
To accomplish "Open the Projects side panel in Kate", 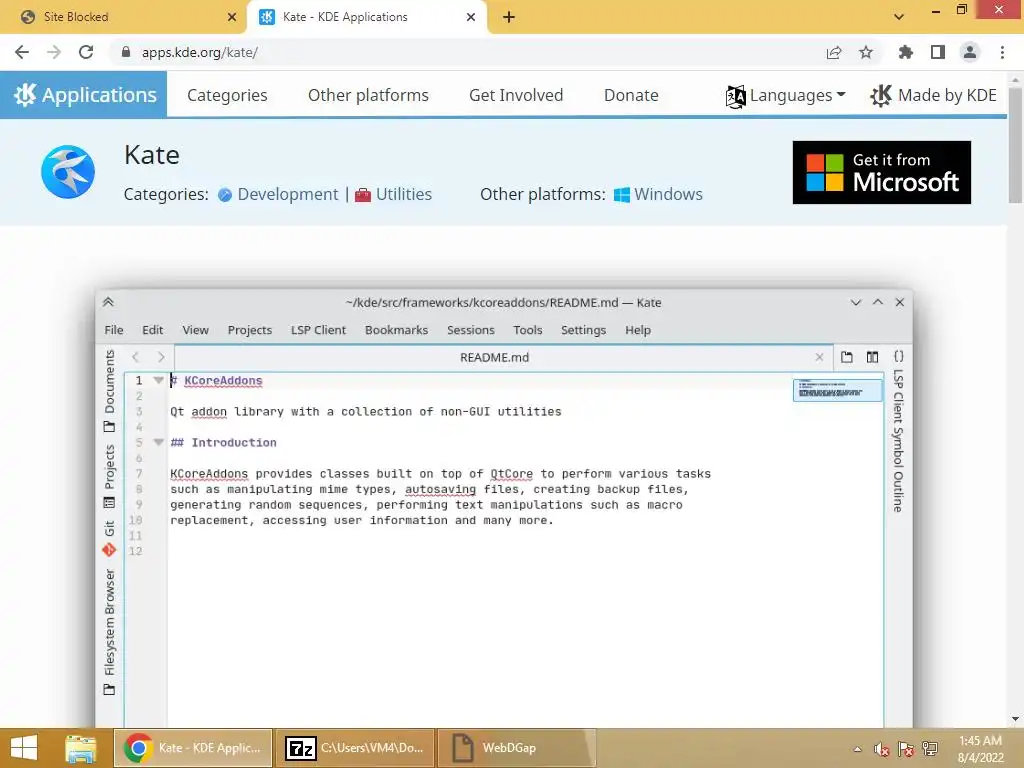I will (109, 477).
